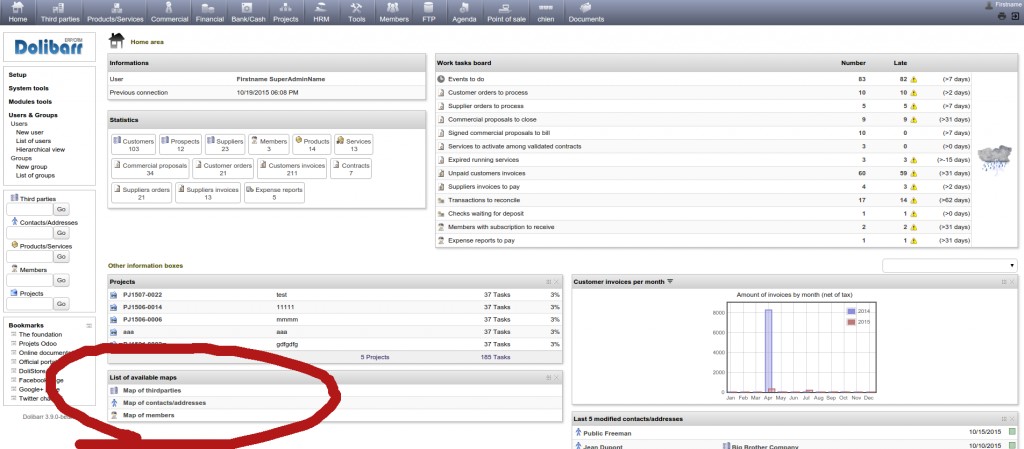Open the Third parties top menu
The height and width of the screenshot is (449, 1024).
pyautogui.click(x=59, y=13)
